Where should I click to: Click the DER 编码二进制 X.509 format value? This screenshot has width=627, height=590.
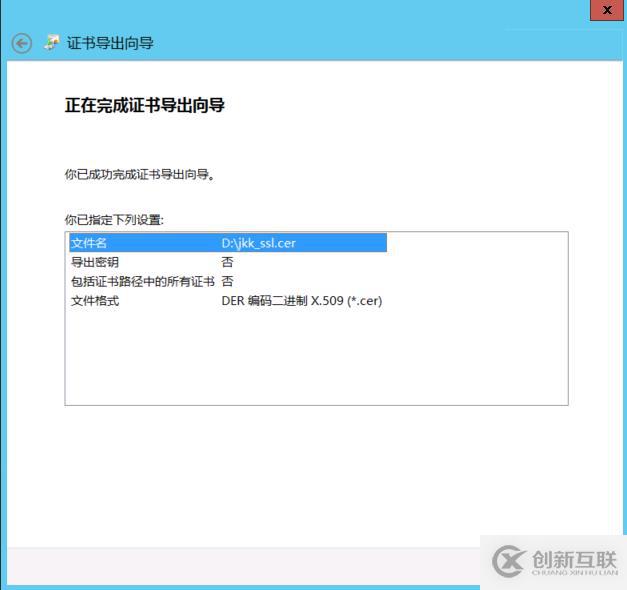coord(302,300)
